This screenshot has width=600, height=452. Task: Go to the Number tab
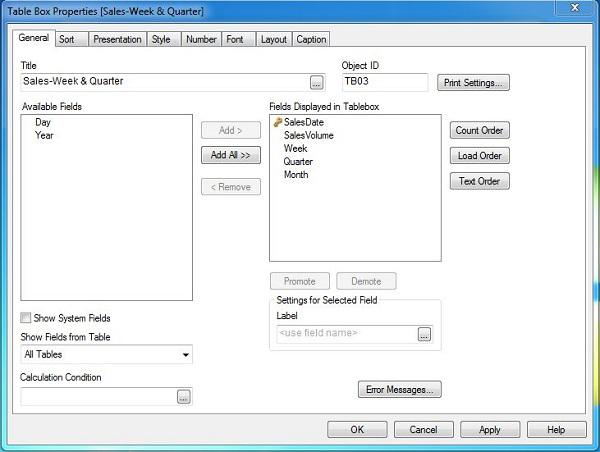tap(201, 39)
